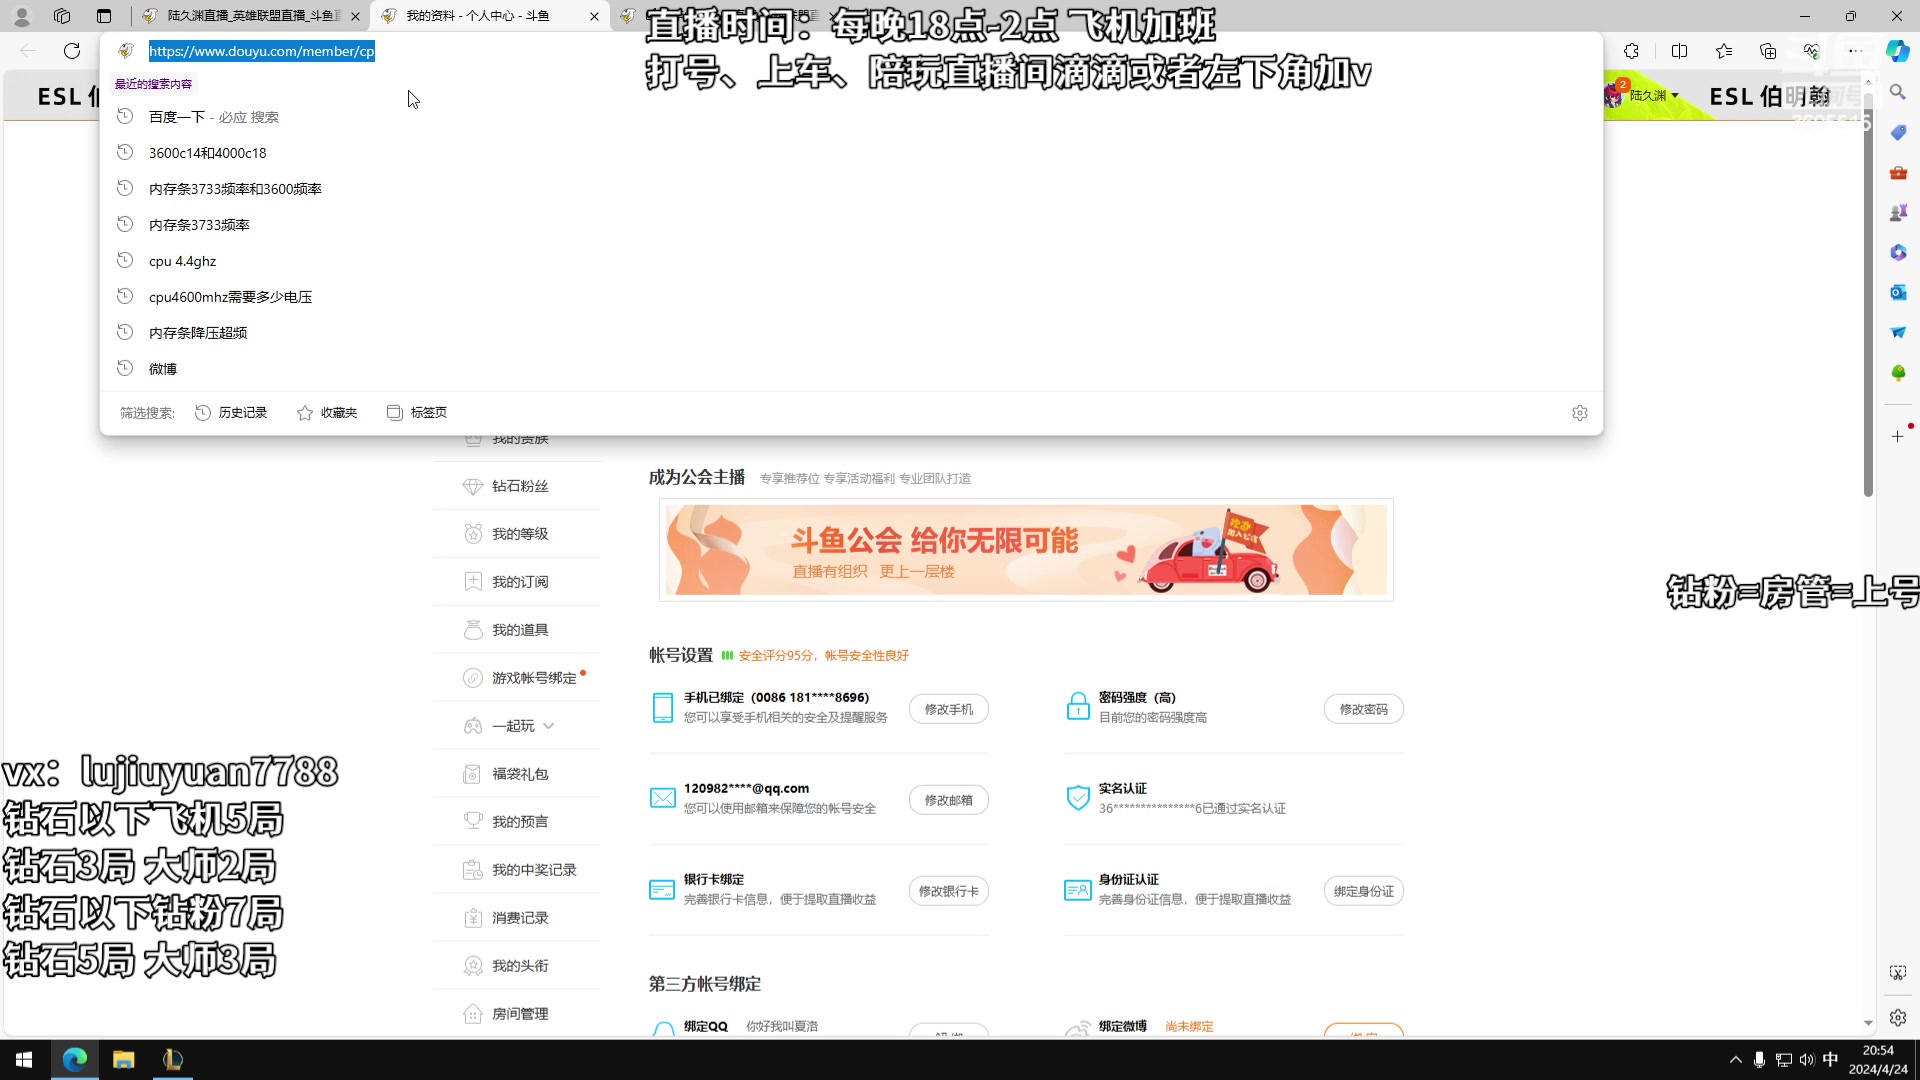Image resolution: width=1920 pixels, height=1080 pixels.
Task: Open the browser three-dots menu
Action: (1855, 51)
